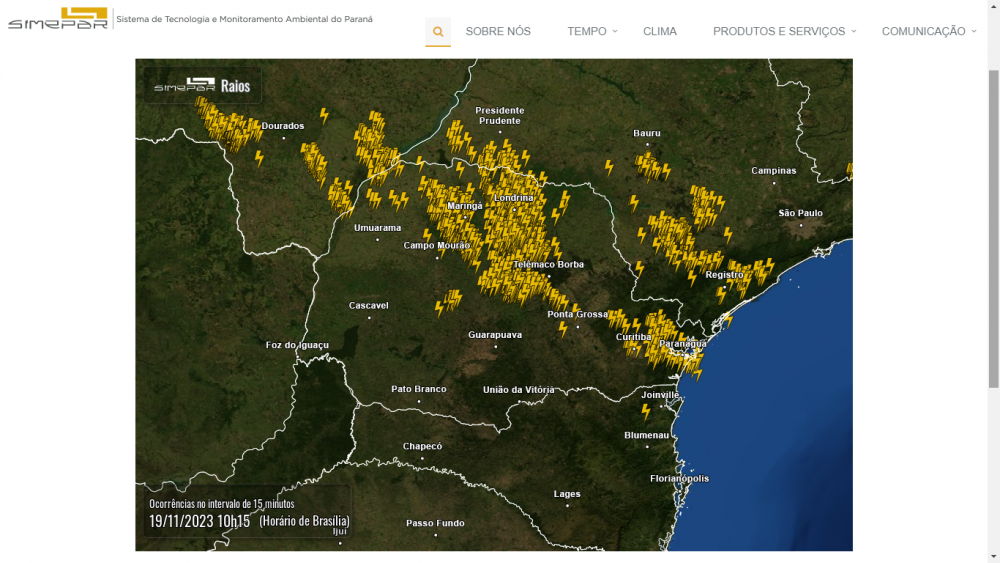Go to the CLIMA page
The width and height of the screenshot is (1000, 563).
(x=659, y=31)
